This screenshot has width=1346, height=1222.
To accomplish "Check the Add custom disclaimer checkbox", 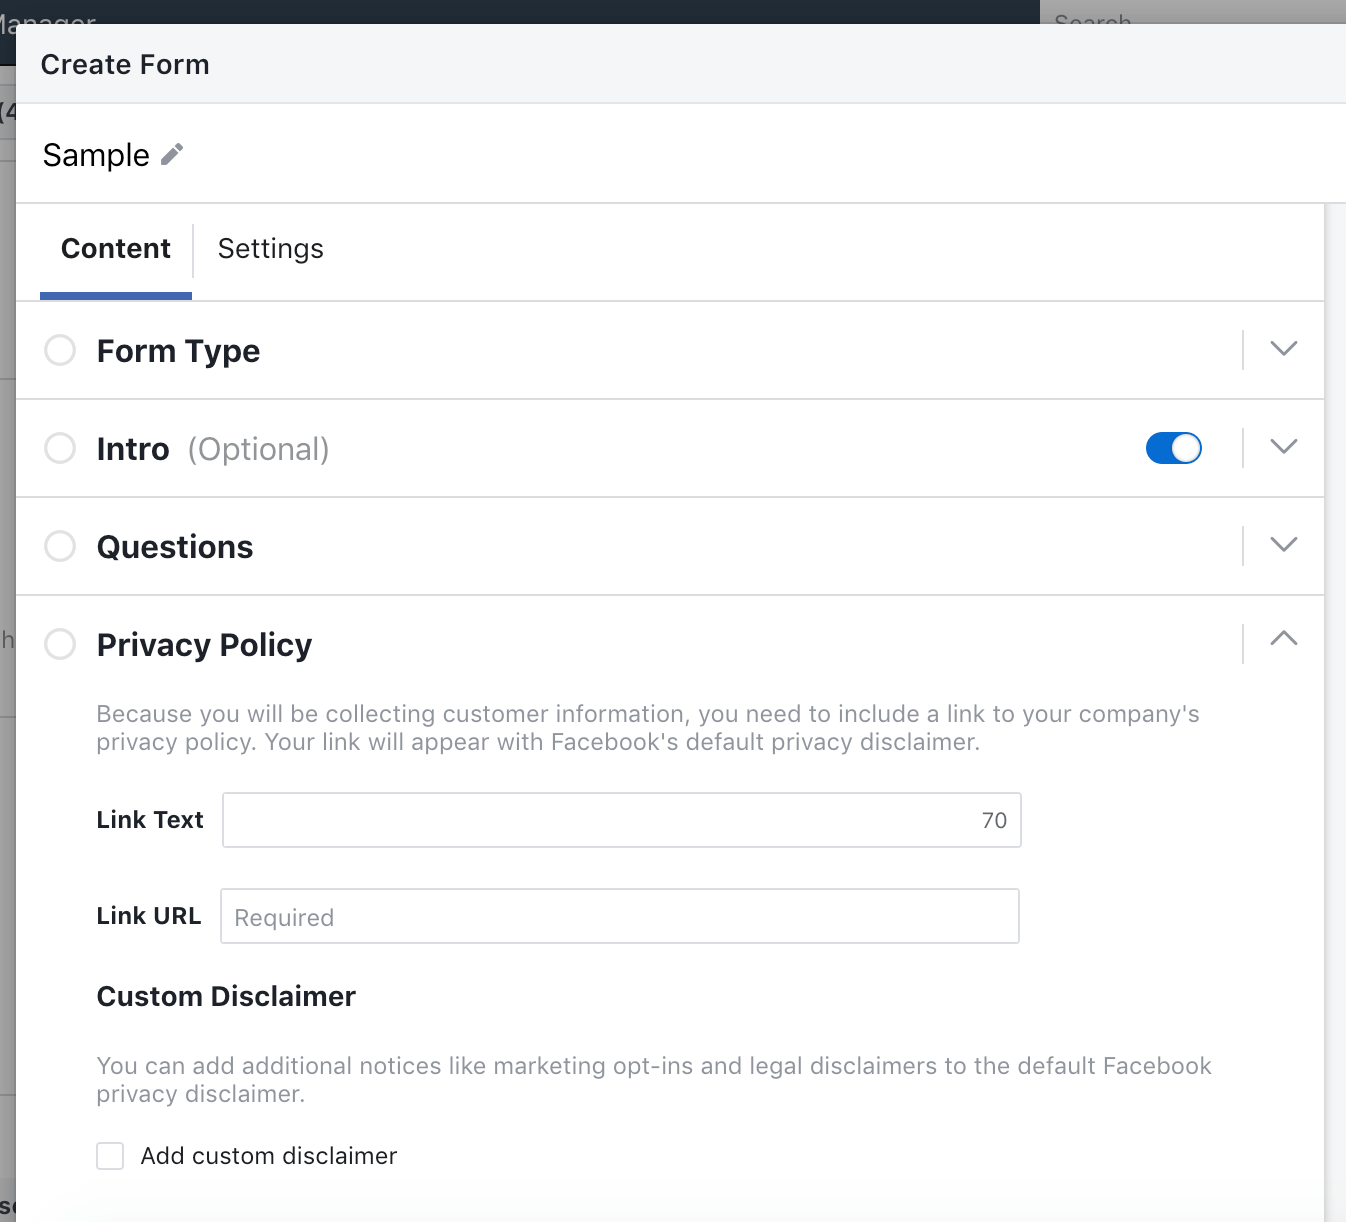I will pyautogui.click(x=110, y=1156).
